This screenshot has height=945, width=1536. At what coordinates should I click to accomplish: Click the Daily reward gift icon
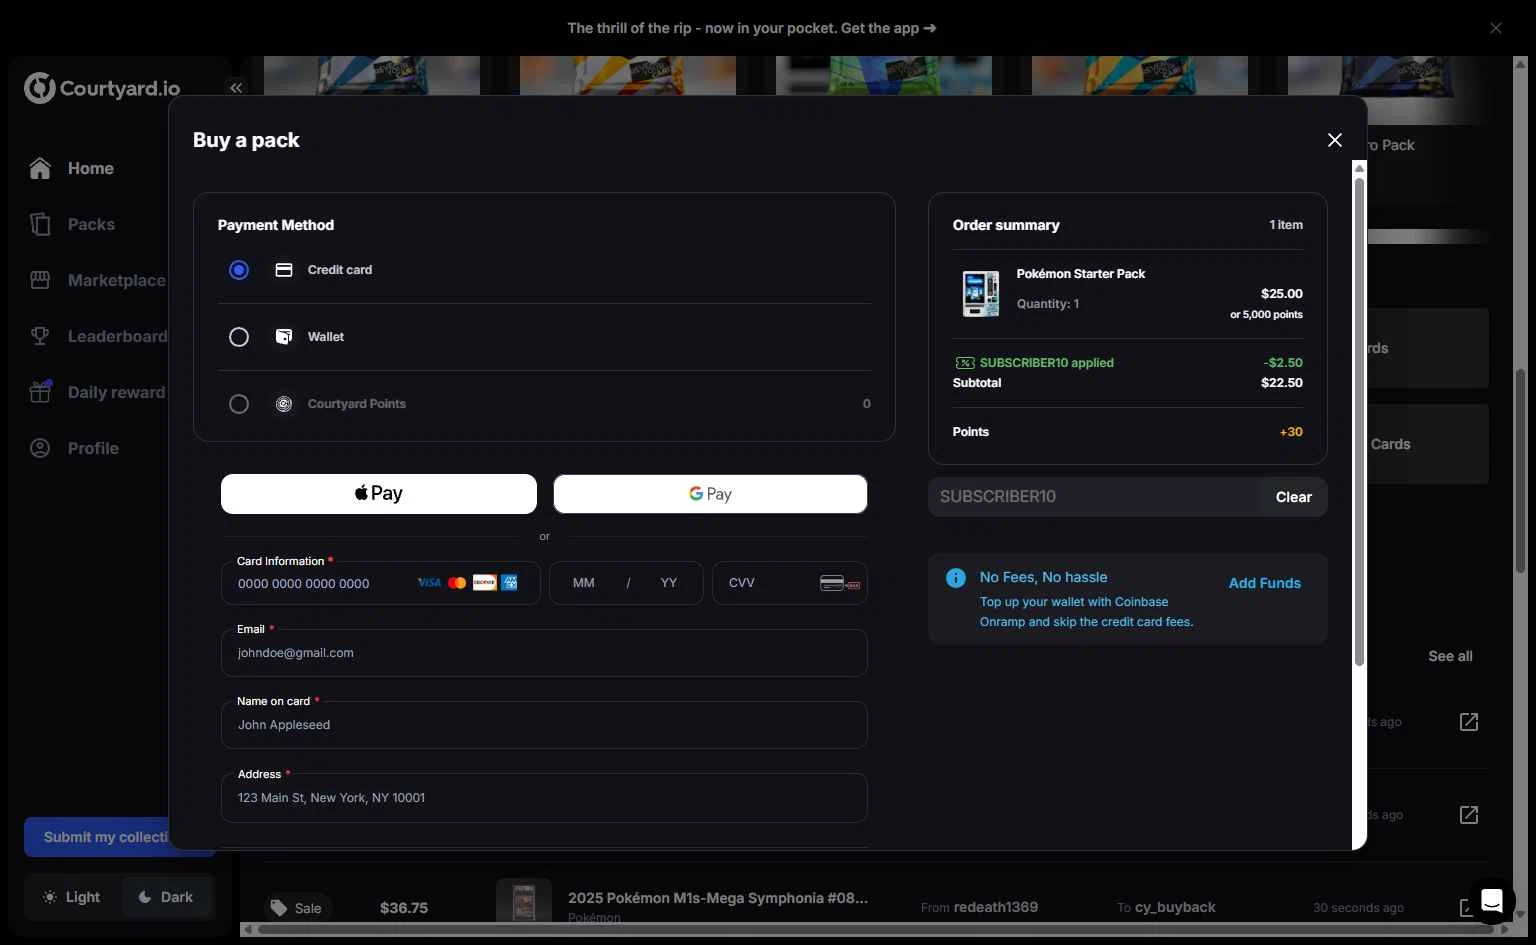40,392
